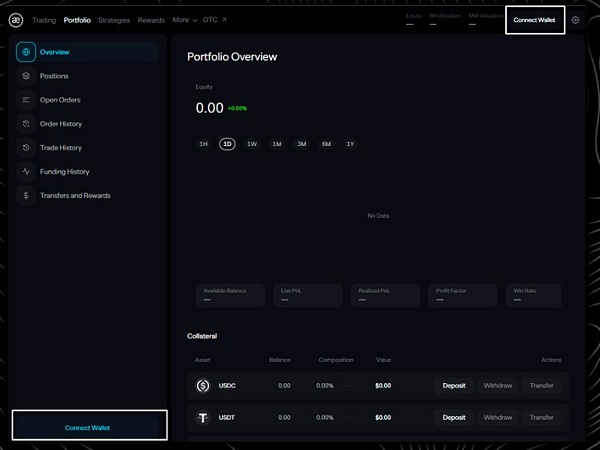Open the OTC external link

(x=215, y=19)
